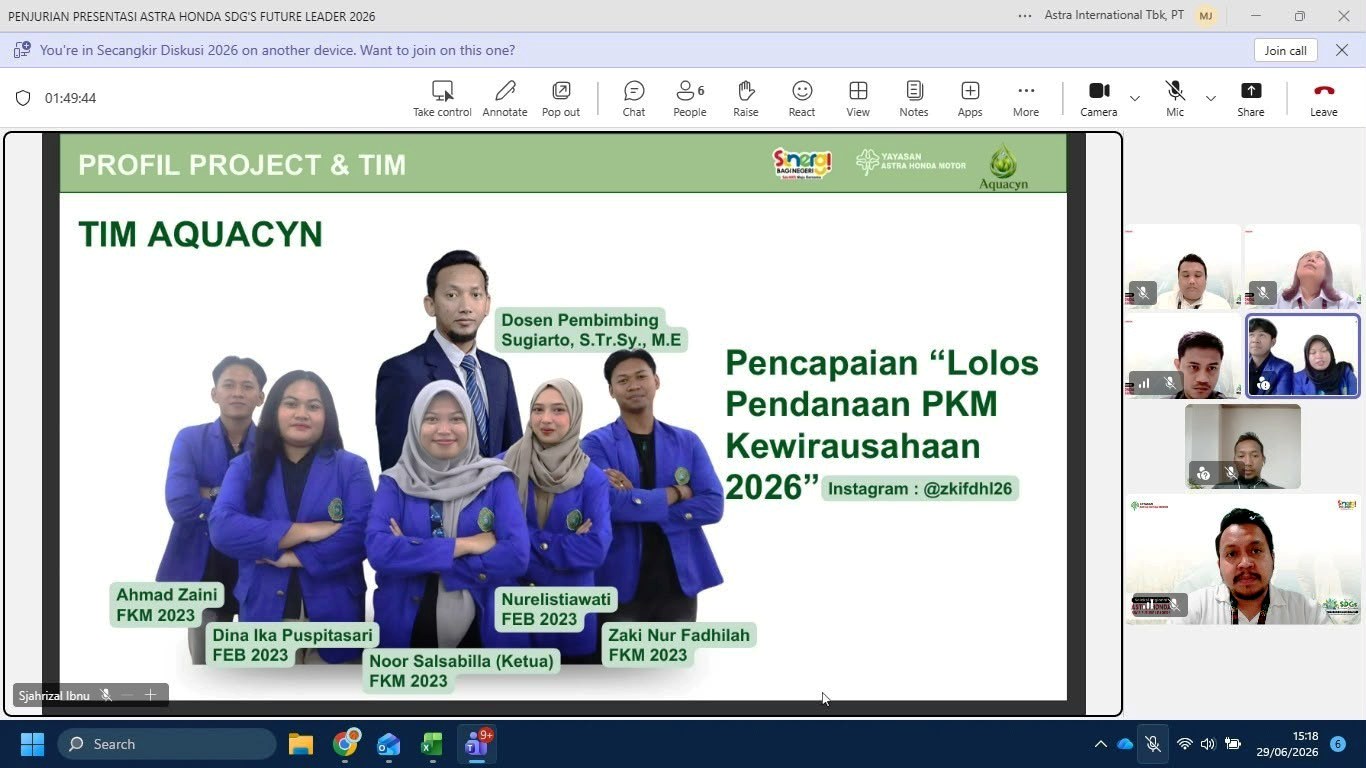The image size is (1366, 768).
Task: Click signal strength icon on participant tile
Action: click(1143, 383)
